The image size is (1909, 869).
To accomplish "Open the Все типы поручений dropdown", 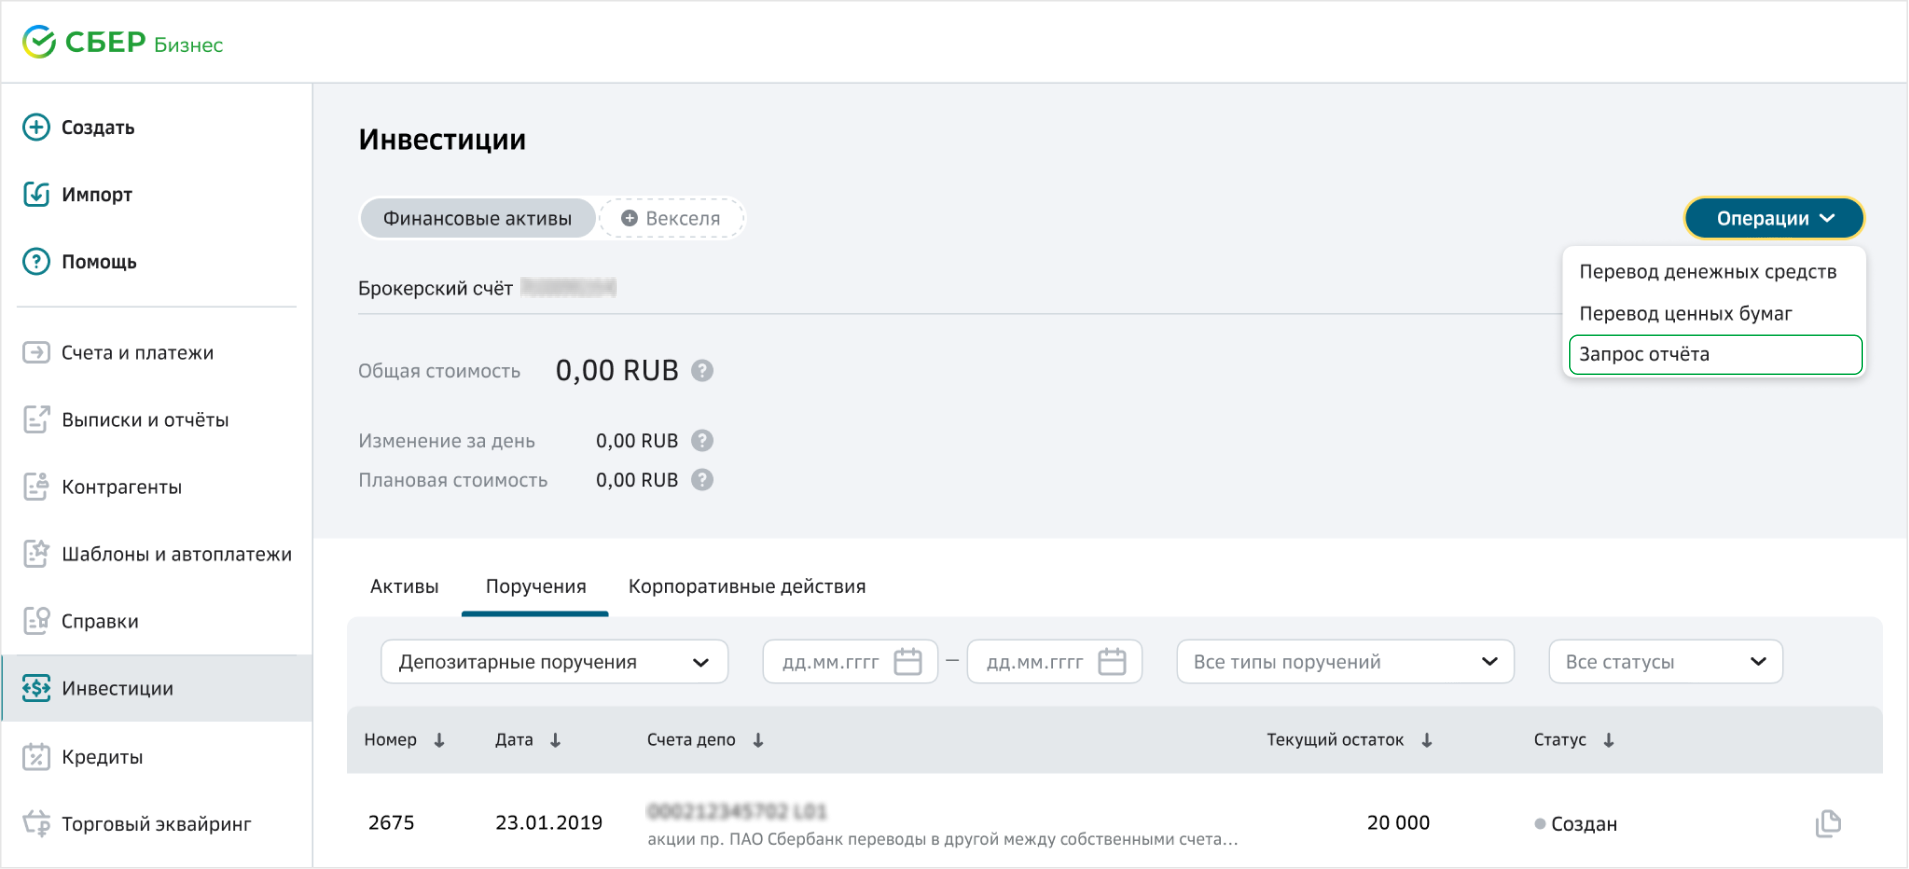I will (1345, 662).
